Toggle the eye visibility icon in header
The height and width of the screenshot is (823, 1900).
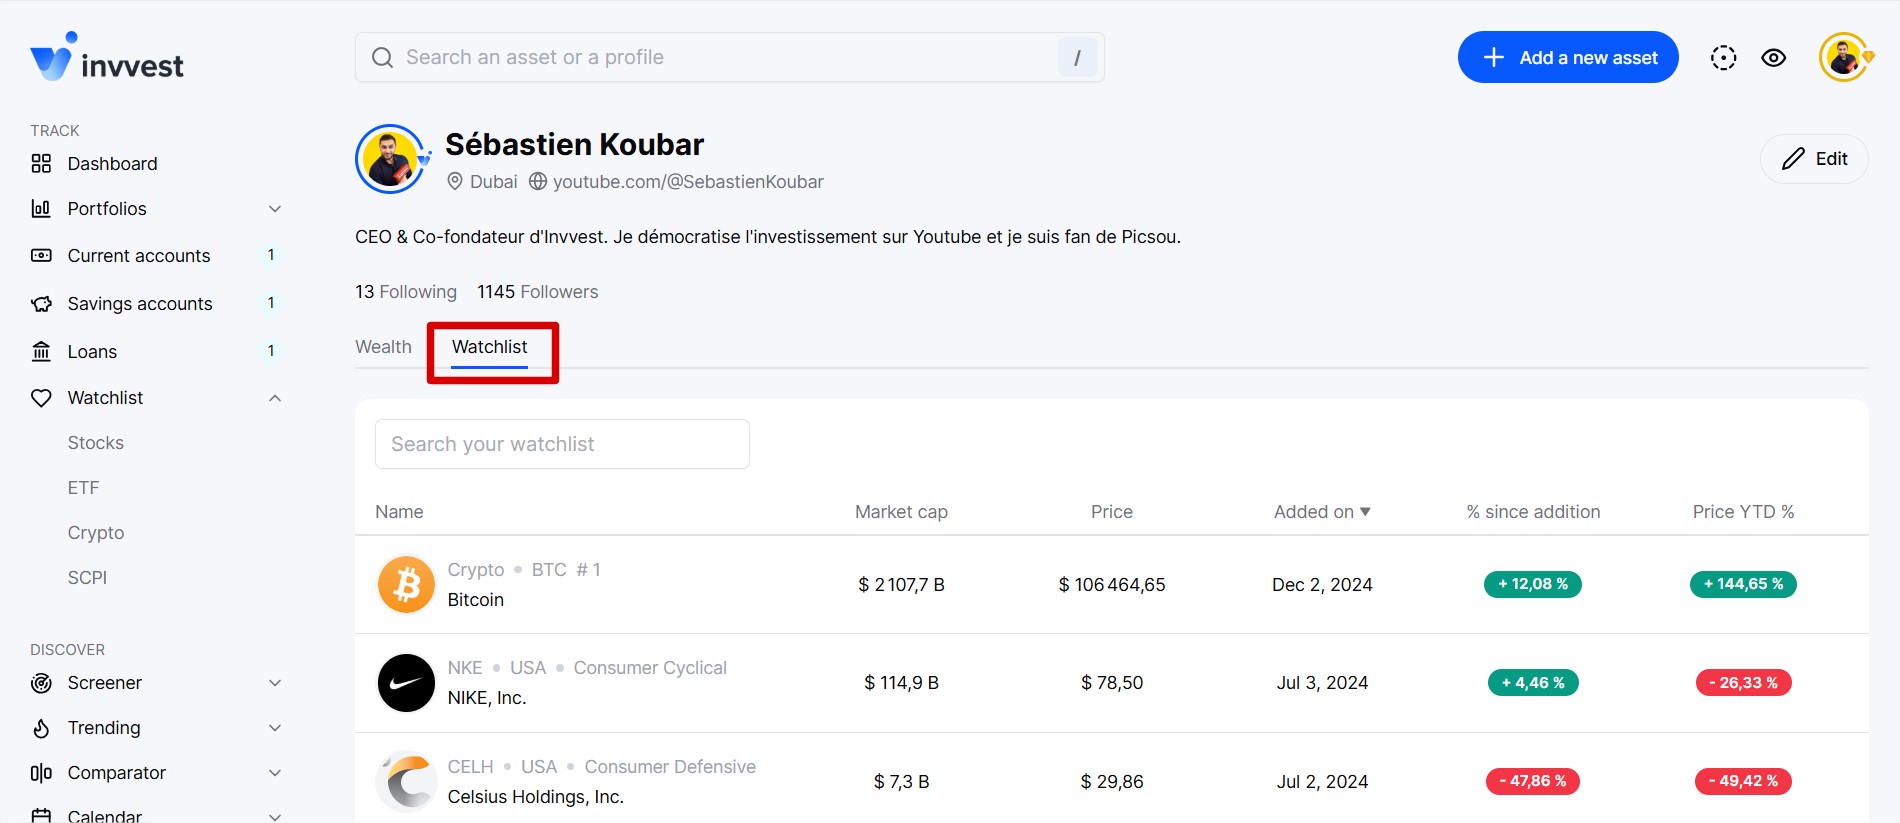click(x=1774, y=58)
